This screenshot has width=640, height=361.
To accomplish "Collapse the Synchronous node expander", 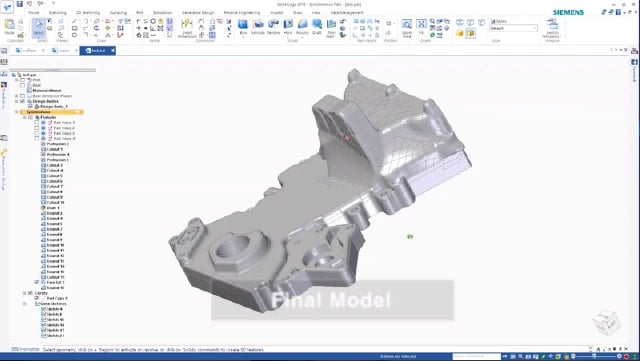I will click(17, 112).
